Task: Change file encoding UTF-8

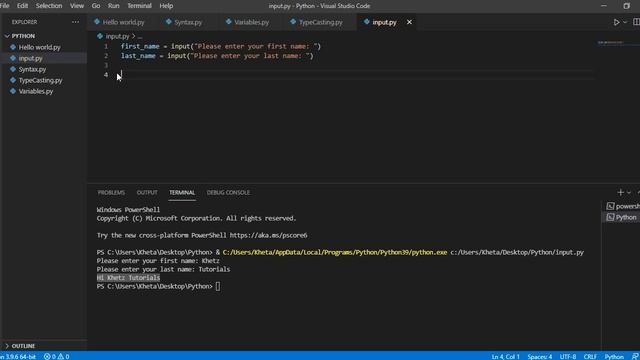Action: pos(568,356)
